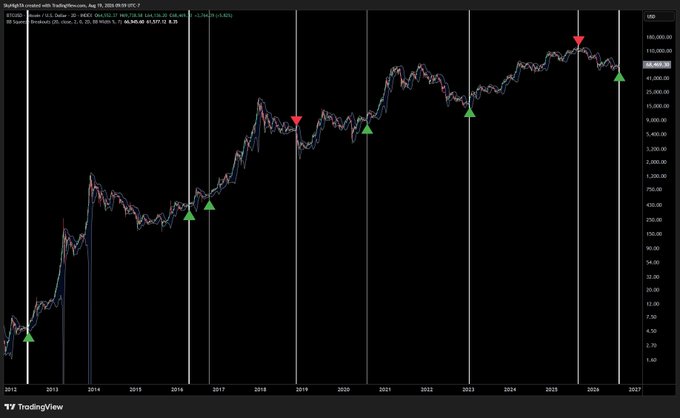Click the 2018 label on time axis

point(260,389)
